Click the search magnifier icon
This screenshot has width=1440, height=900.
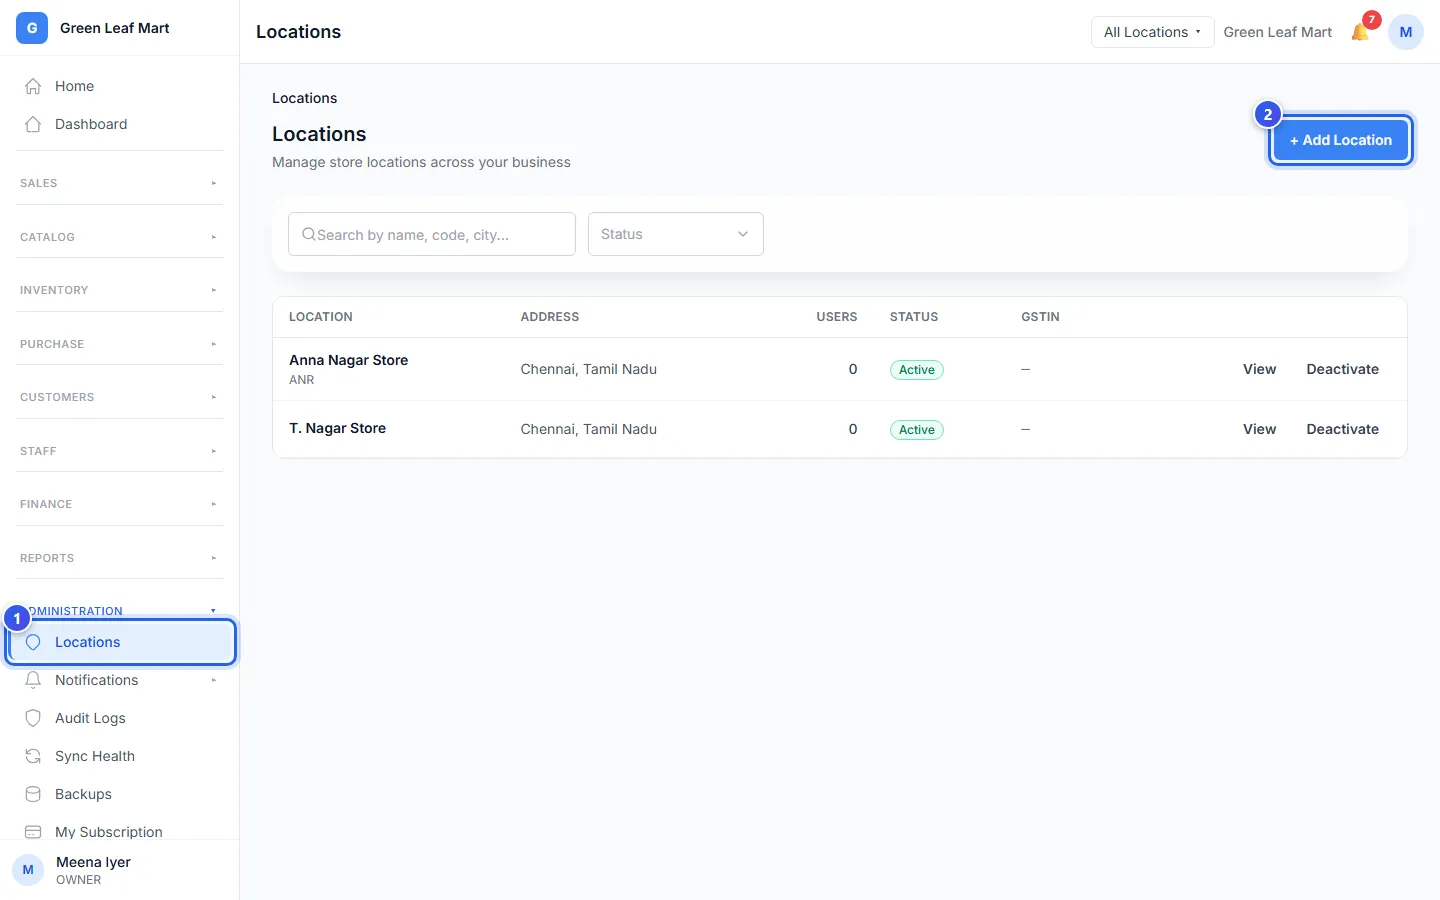coord(309,234)
